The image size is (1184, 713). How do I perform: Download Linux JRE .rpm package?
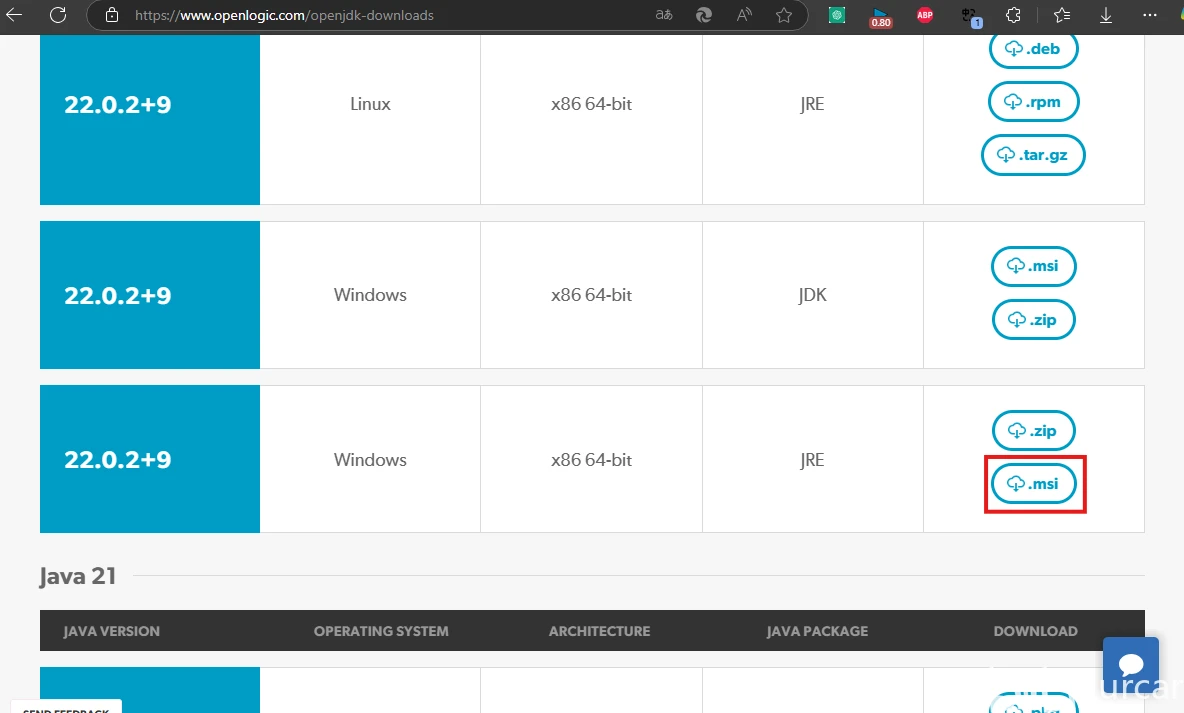[1033, 102]
